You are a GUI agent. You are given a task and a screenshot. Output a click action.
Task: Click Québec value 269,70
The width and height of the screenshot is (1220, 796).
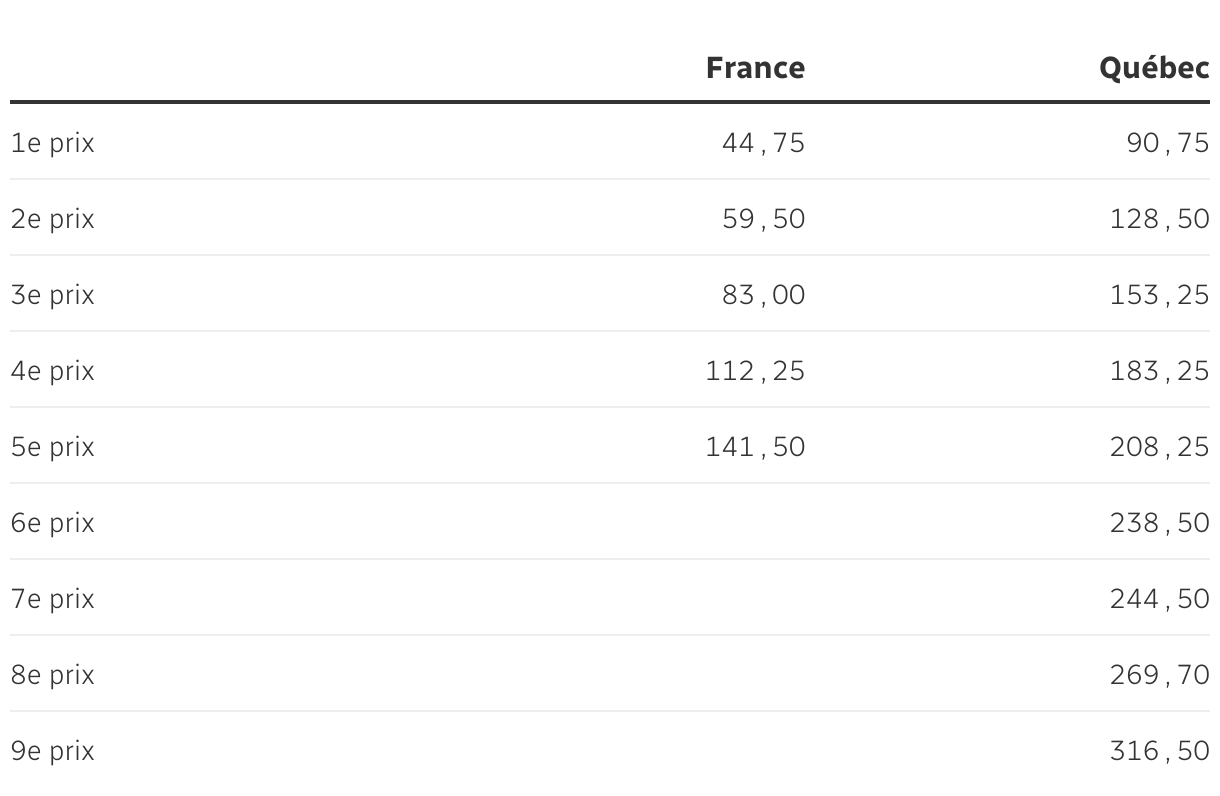pyautogui.click(x=1159, y=675)
